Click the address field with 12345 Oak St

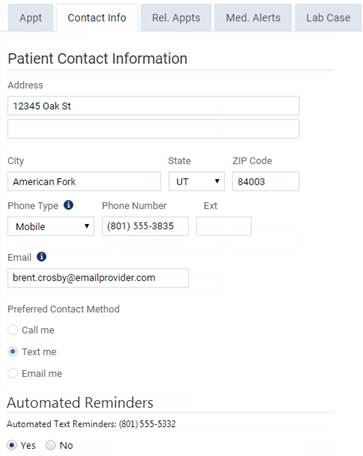153,106
